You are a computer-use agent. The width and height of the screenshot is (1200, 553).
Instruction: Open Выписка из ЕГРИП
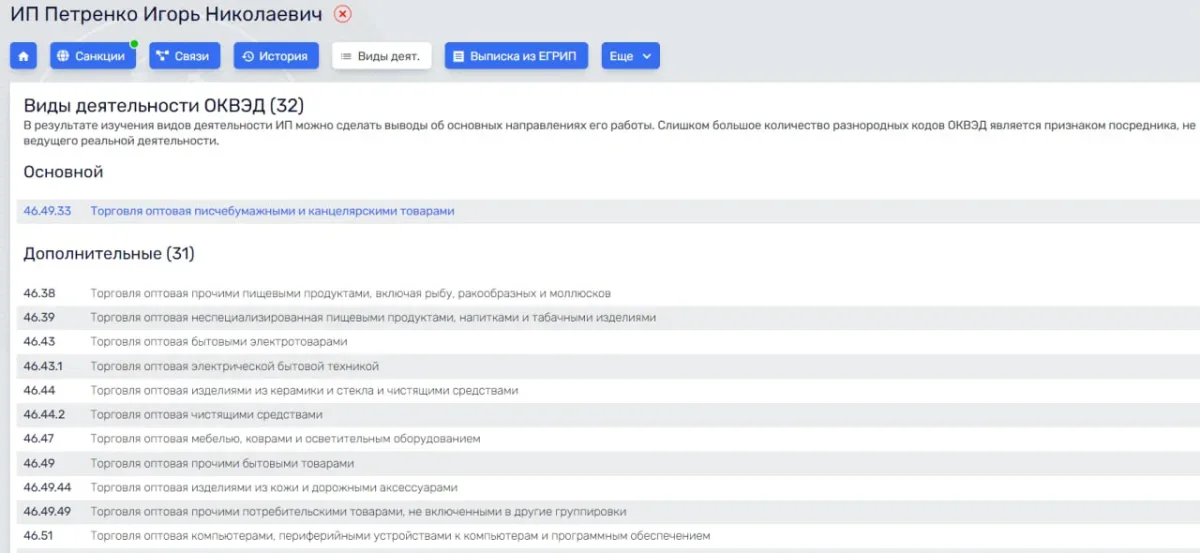tap(516, 56)
